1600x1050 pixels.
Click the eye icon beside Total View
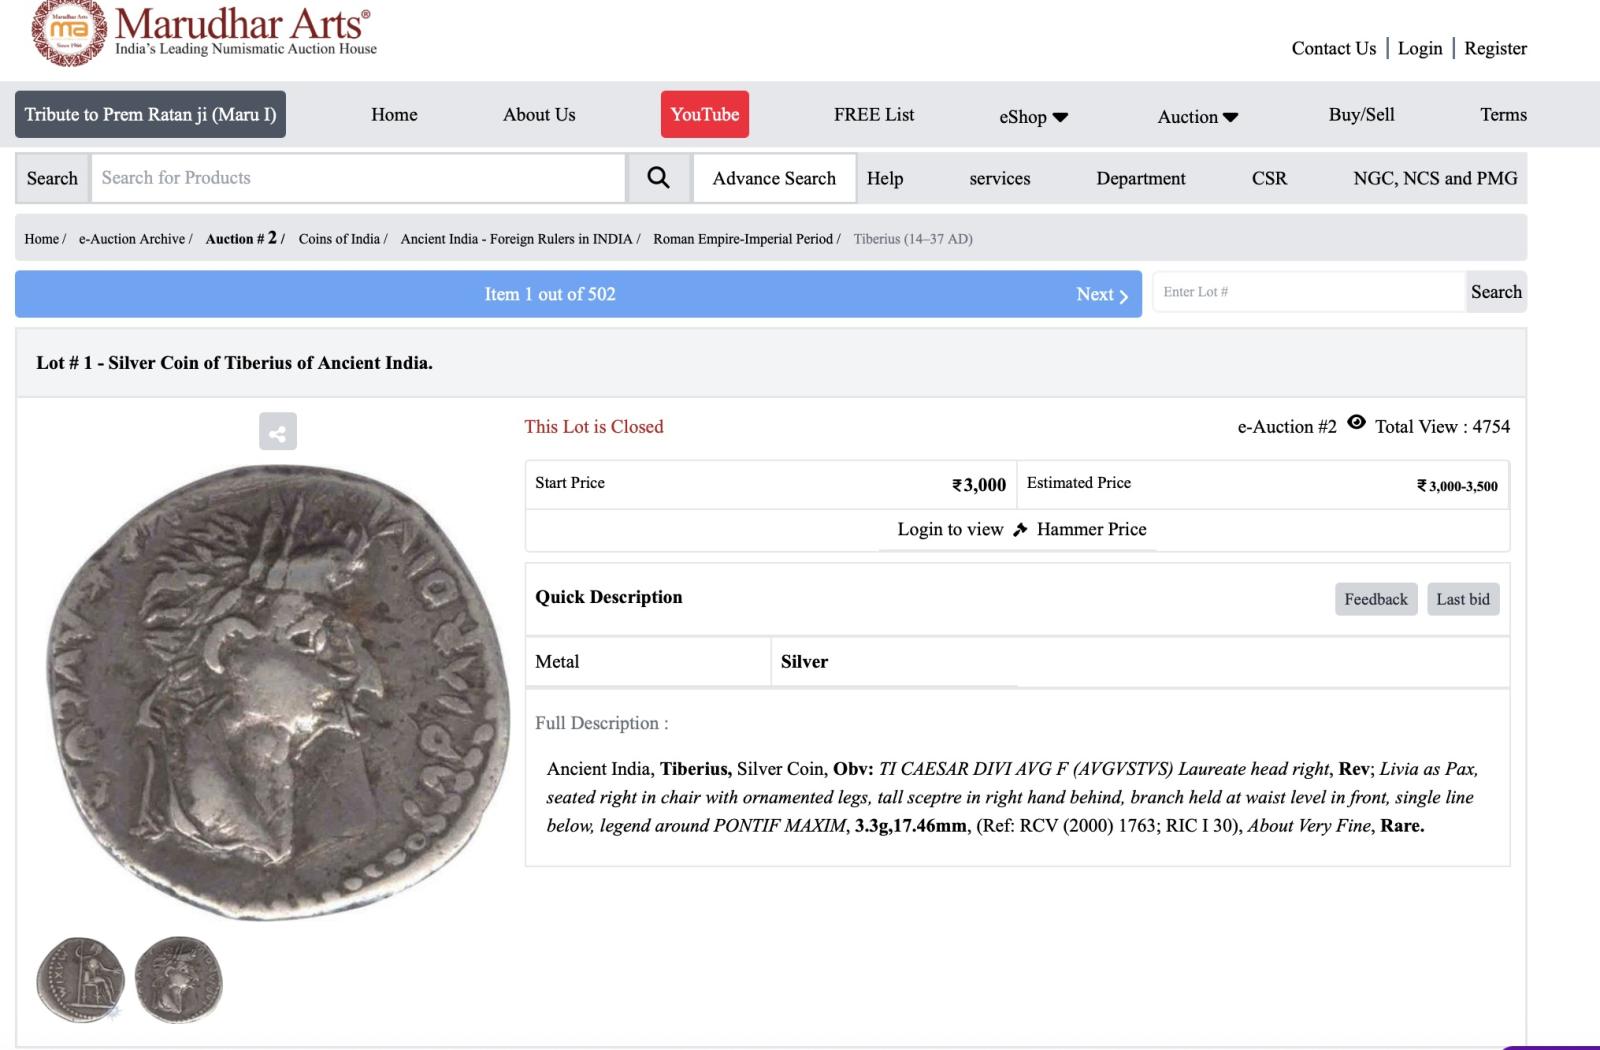coord(1356,423)
